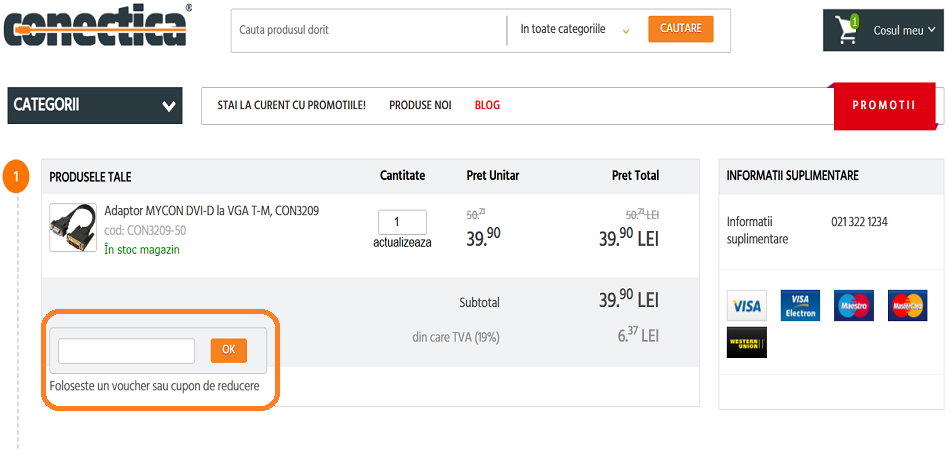Click the 'actualizeaza' quantity link
Viewport: 950px width, 450px height.
coord(402,242)
